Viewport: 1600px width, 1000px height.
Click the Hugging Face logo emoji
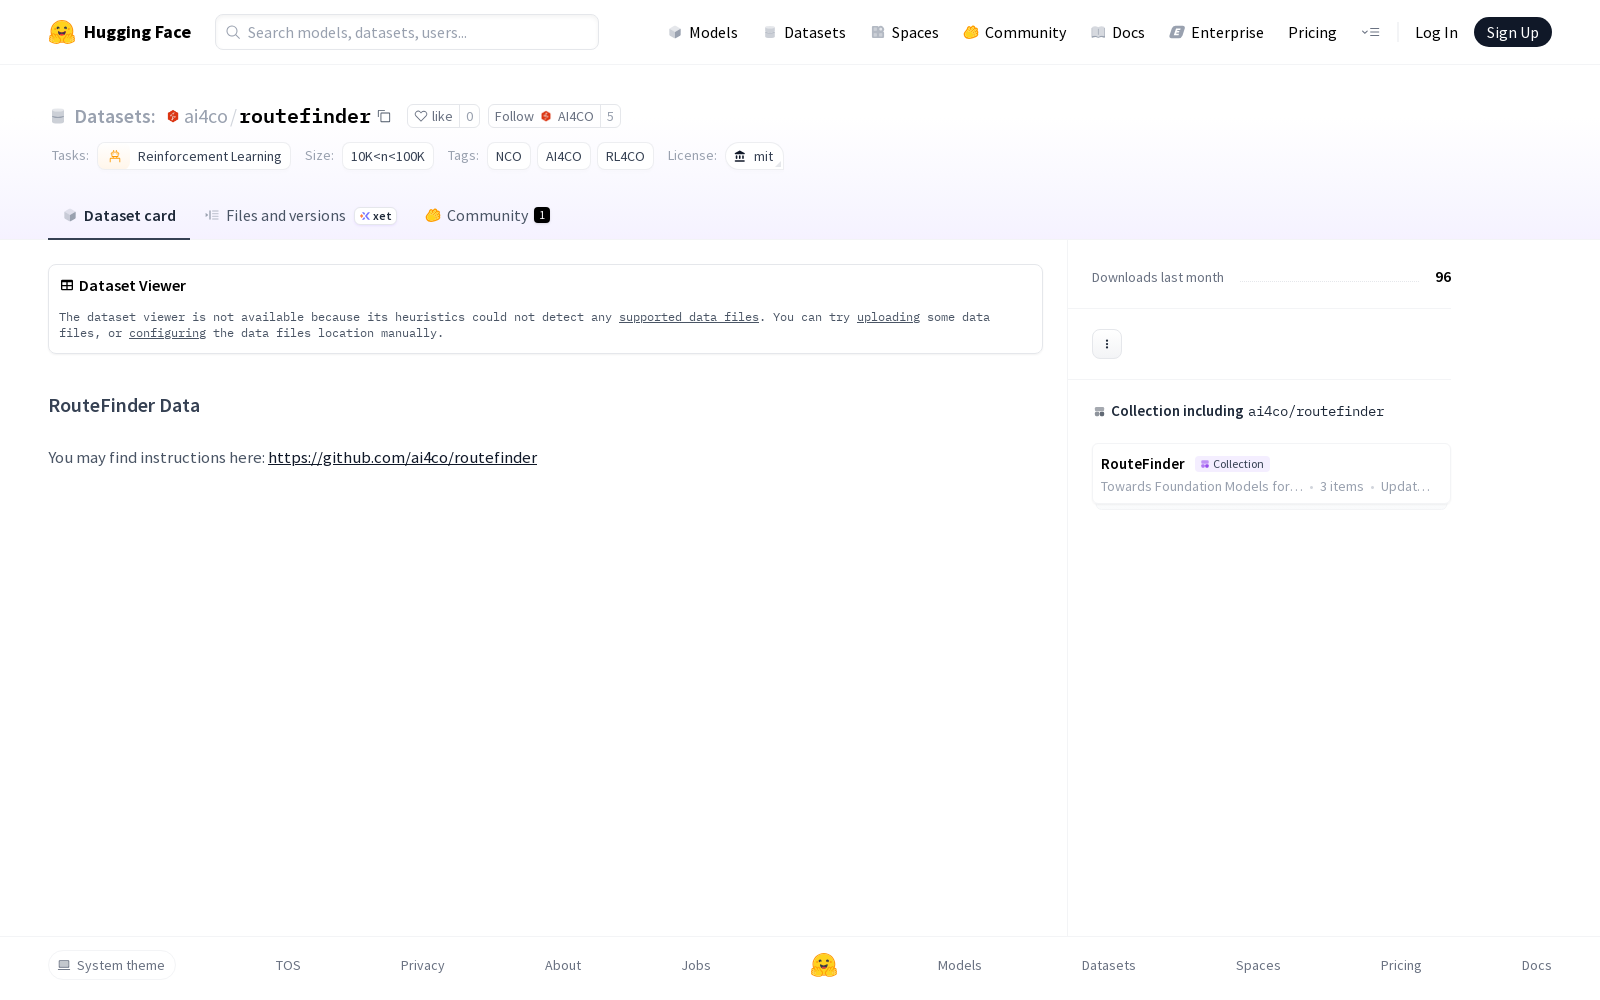[x=62, y=32]
